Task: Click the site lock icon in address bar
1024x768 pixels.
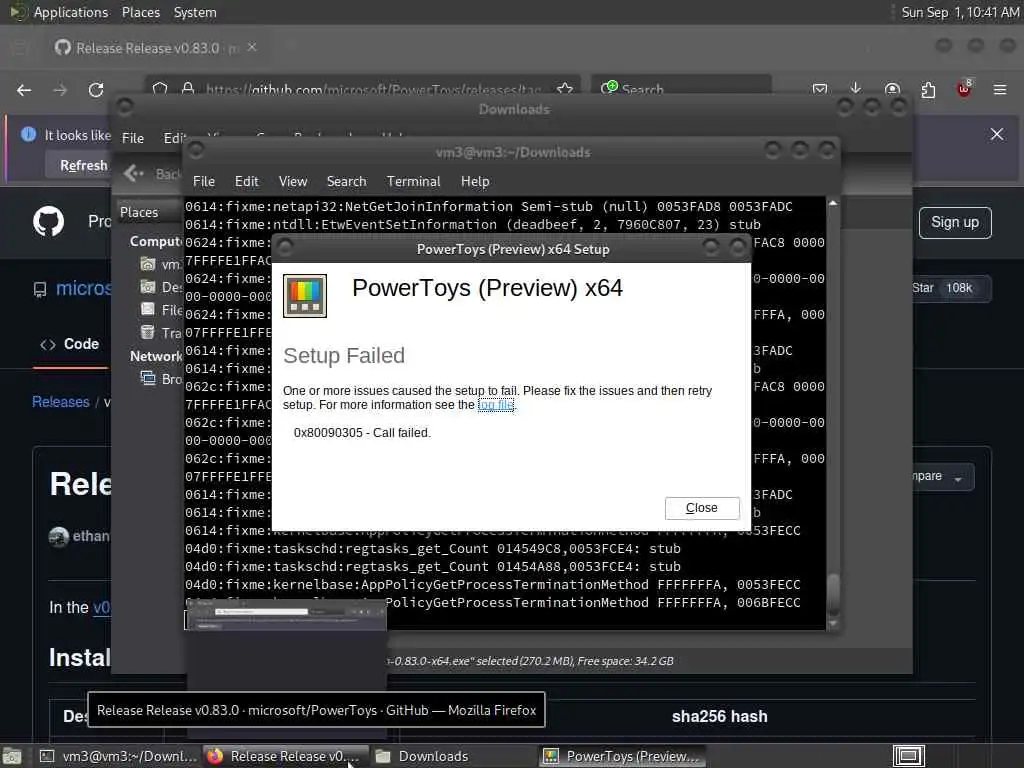Action: [x=187, y=89]
